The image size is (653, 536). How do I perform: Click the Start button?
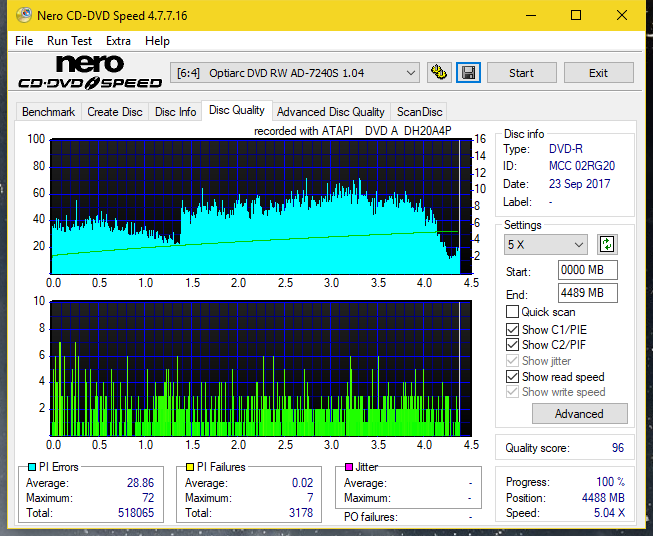[x=521, y=73]
